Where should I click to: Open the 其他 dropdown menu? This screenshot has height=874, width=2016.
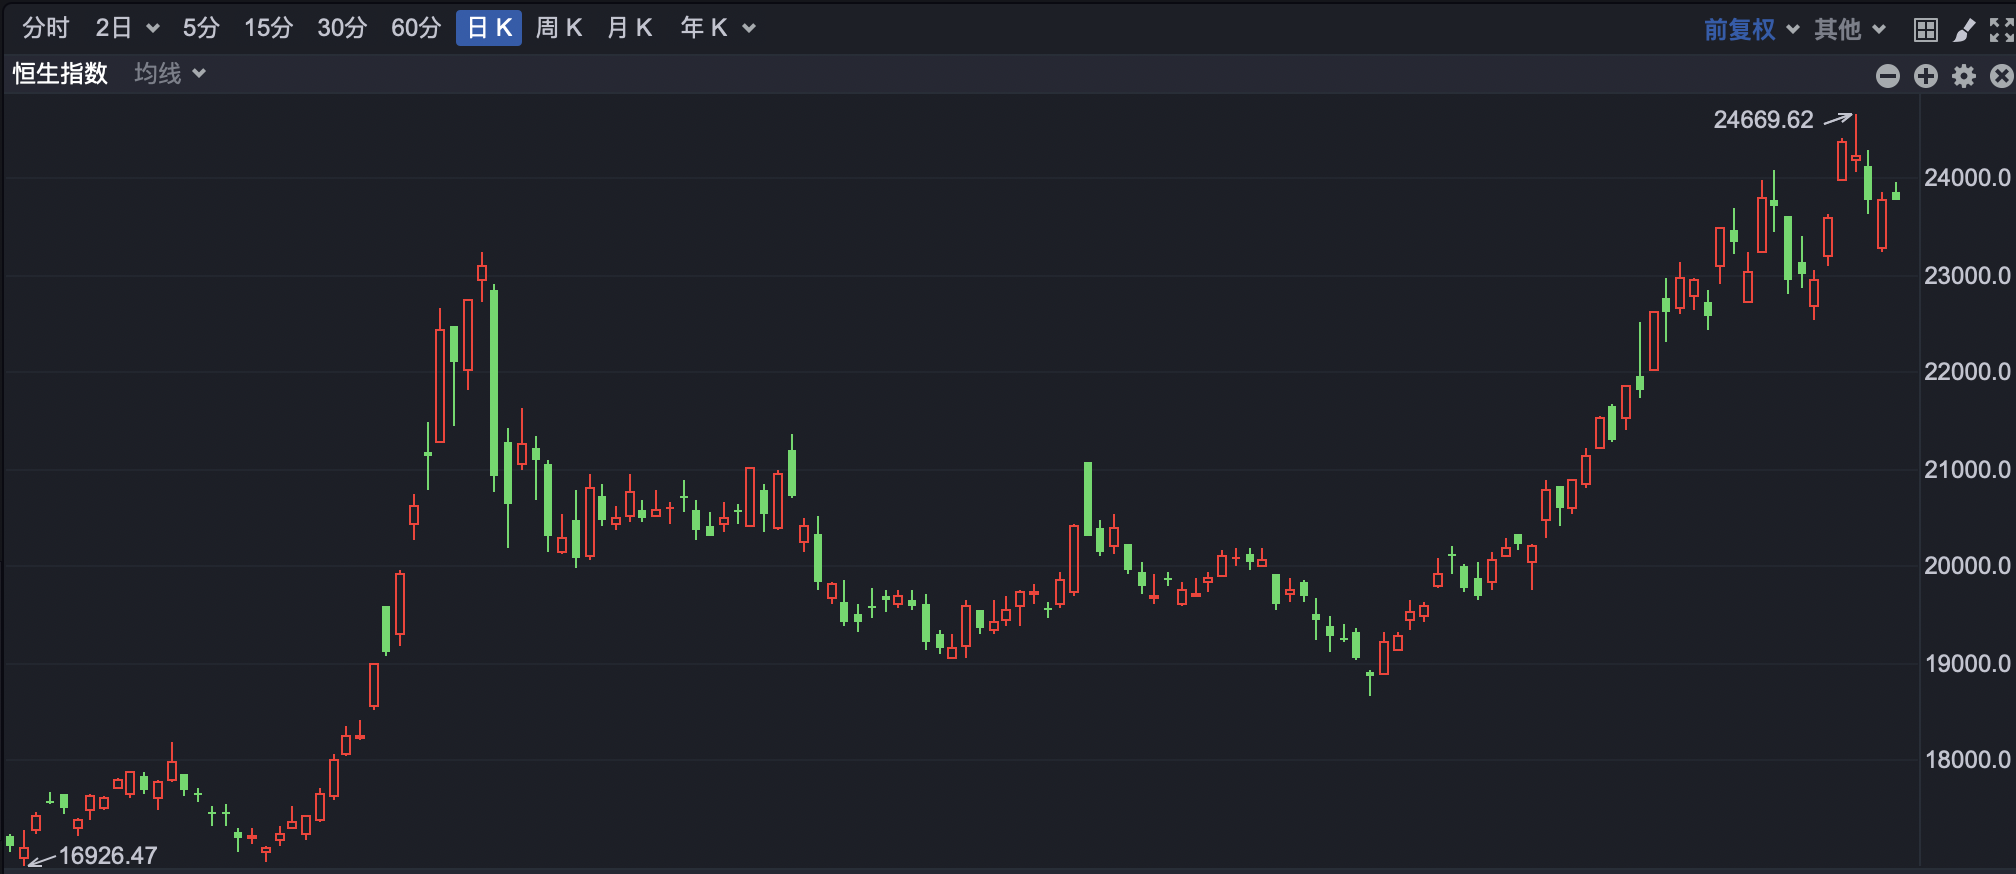pyautogui.click(x=1849, y=30)
